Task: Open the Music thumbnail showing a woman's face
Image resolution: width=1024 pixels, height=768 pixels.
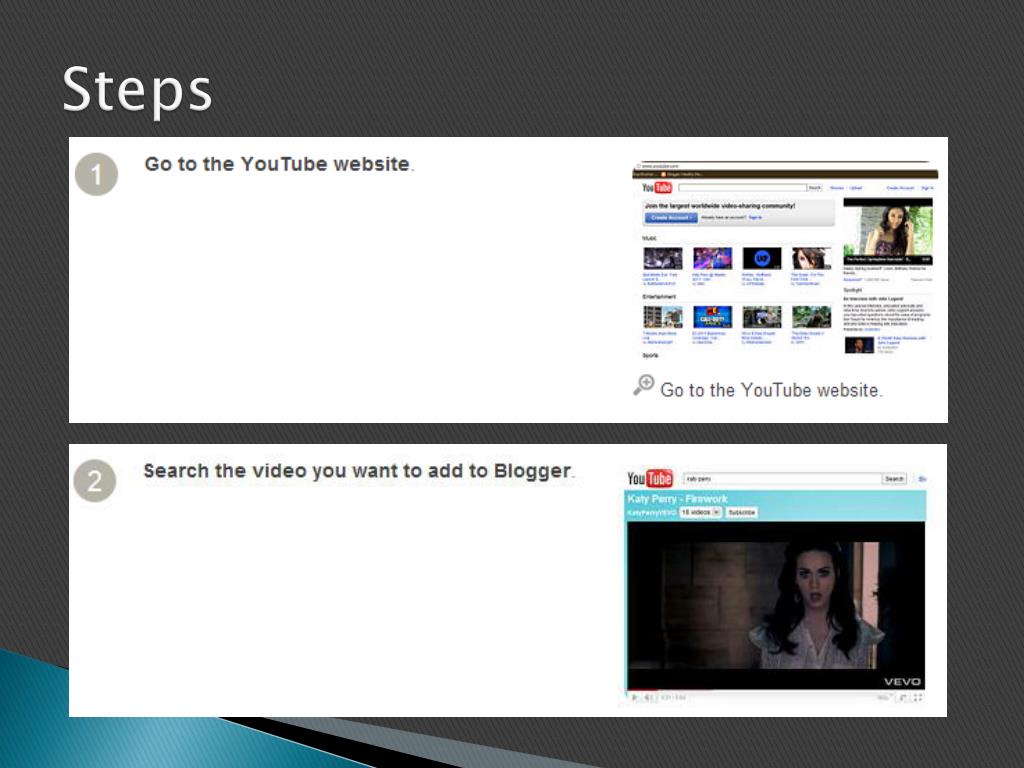Action: 812,259
